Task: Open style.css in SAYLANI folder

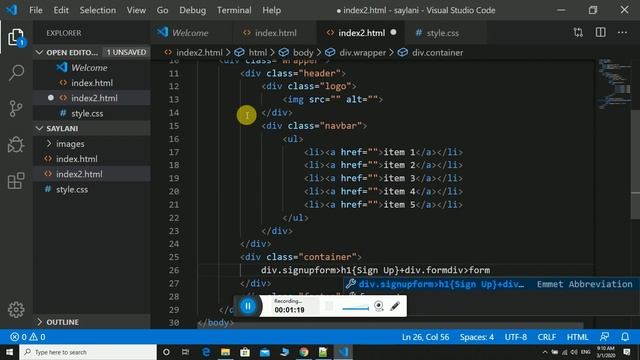Action: [91, 189]
